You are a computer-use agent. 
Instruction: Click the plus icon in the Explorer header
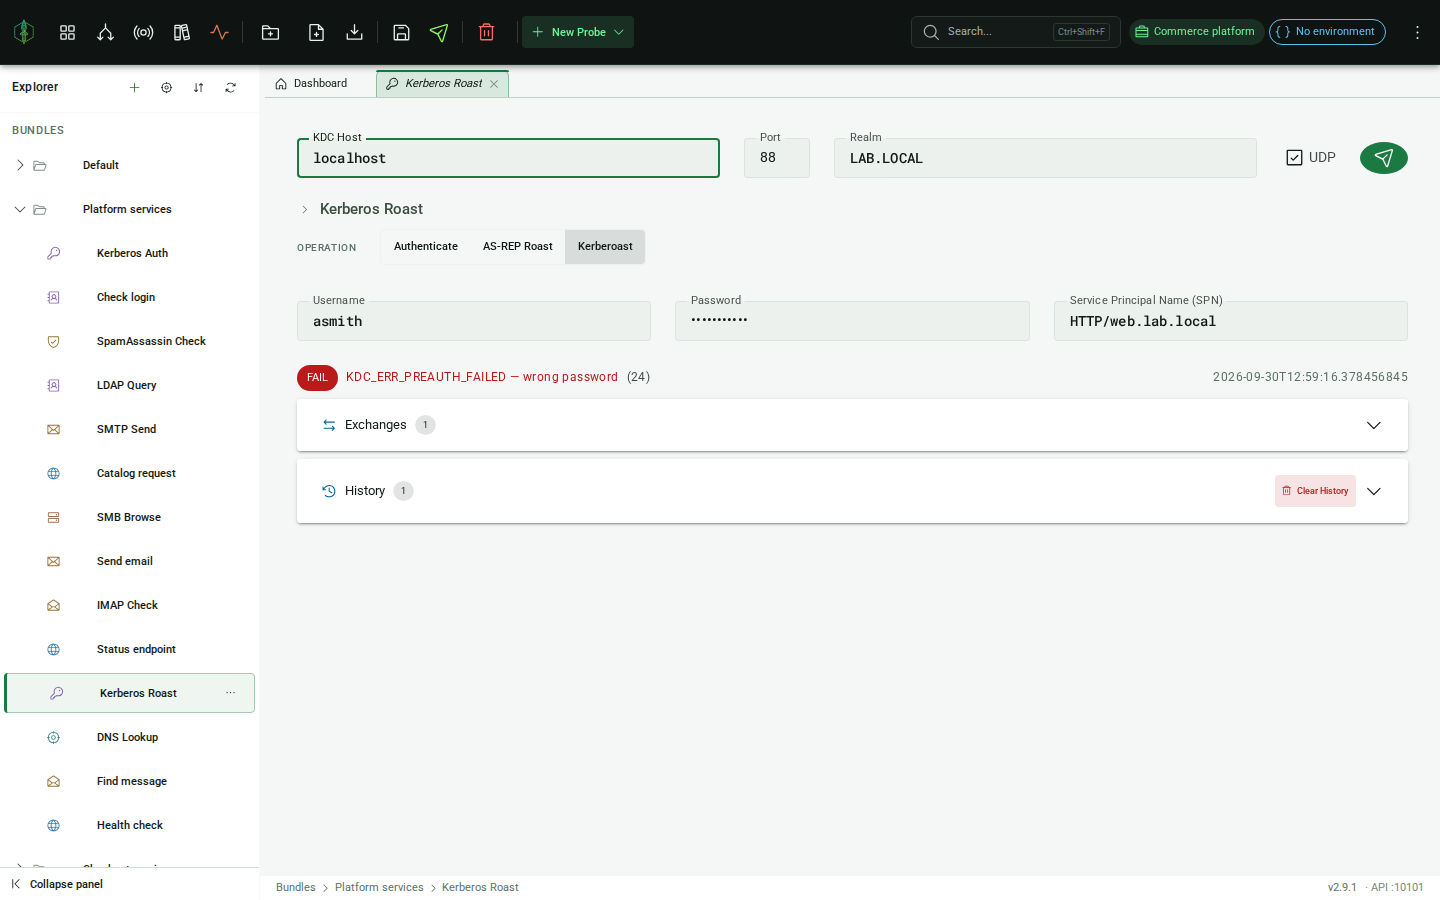(134, 87)
